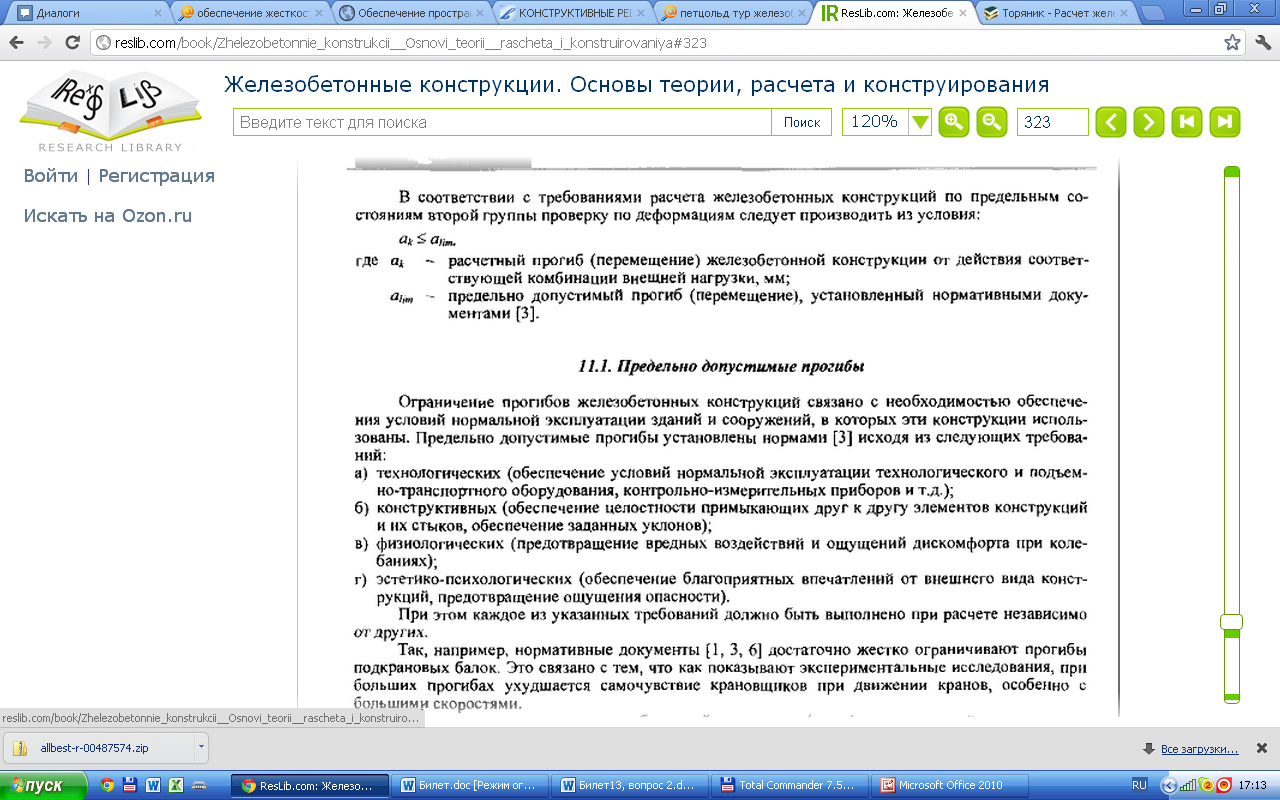Click the 'Все загрузки...' link
The height and width of the screenshot is (800, 1280).
click(1199, 749)
